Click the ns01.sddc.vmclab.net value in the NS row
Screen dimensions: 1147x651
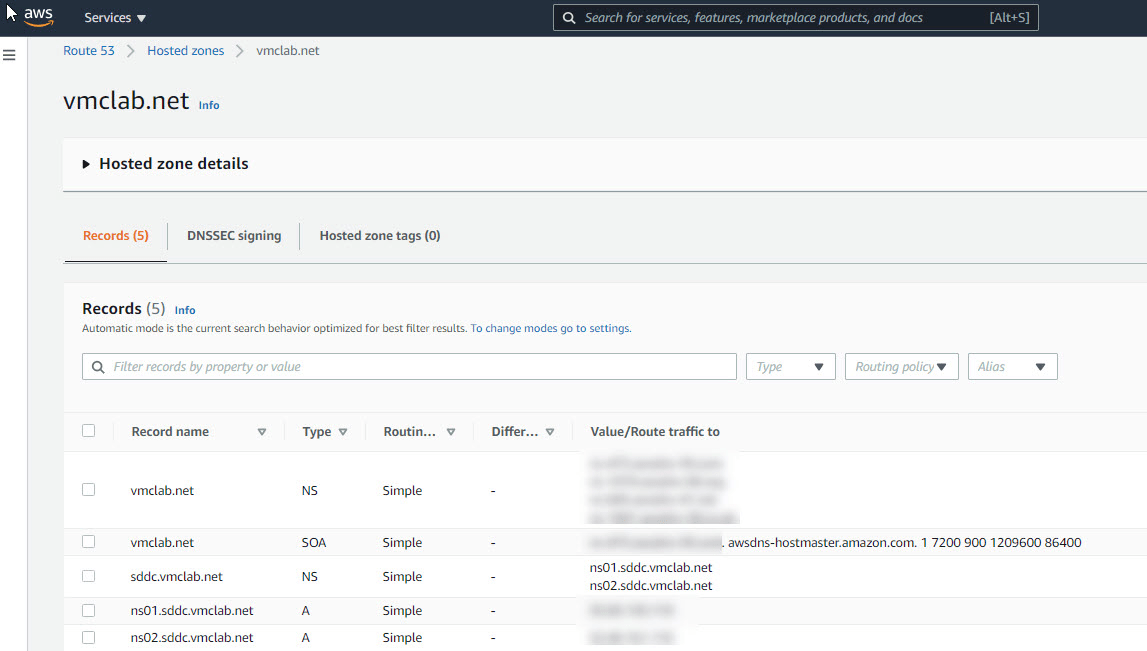tap(651, 567)
